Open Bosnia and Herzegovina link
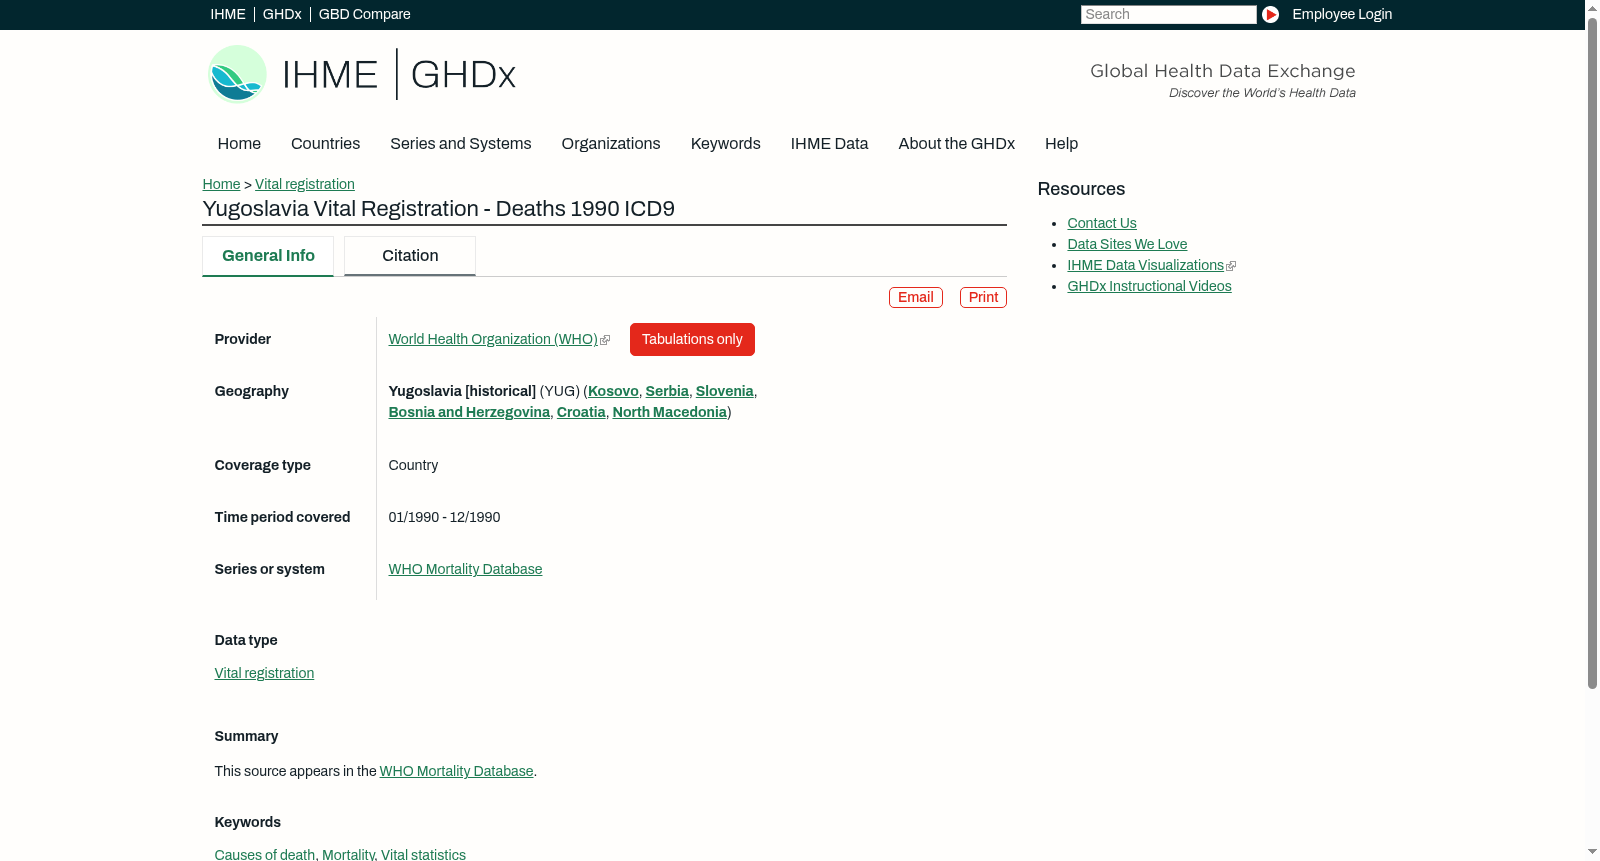Screen dimensions: 1600x861 (469, 413)
